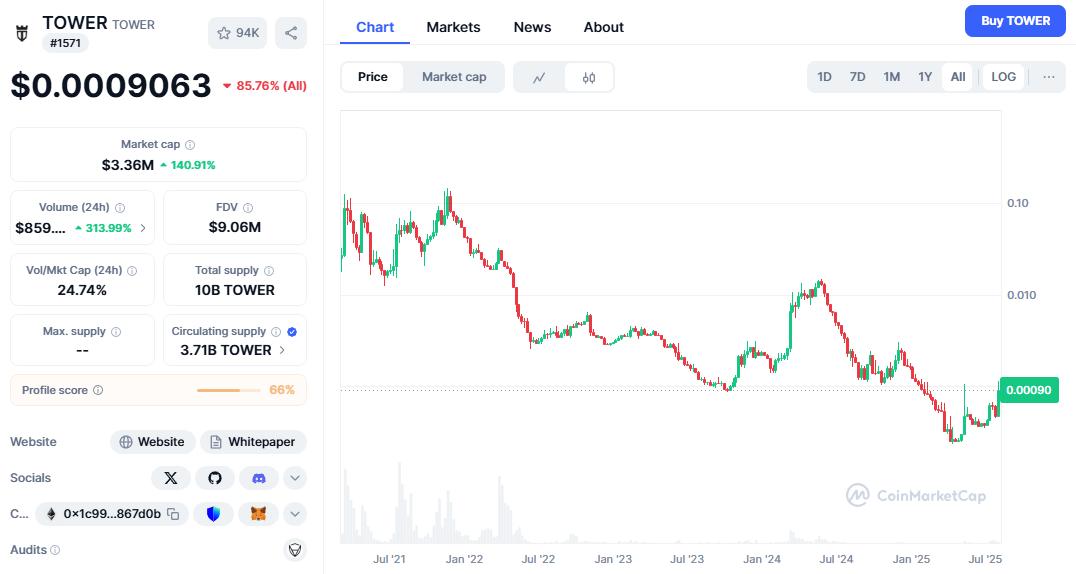Select Market cap chart mode

tap(454, 77)
